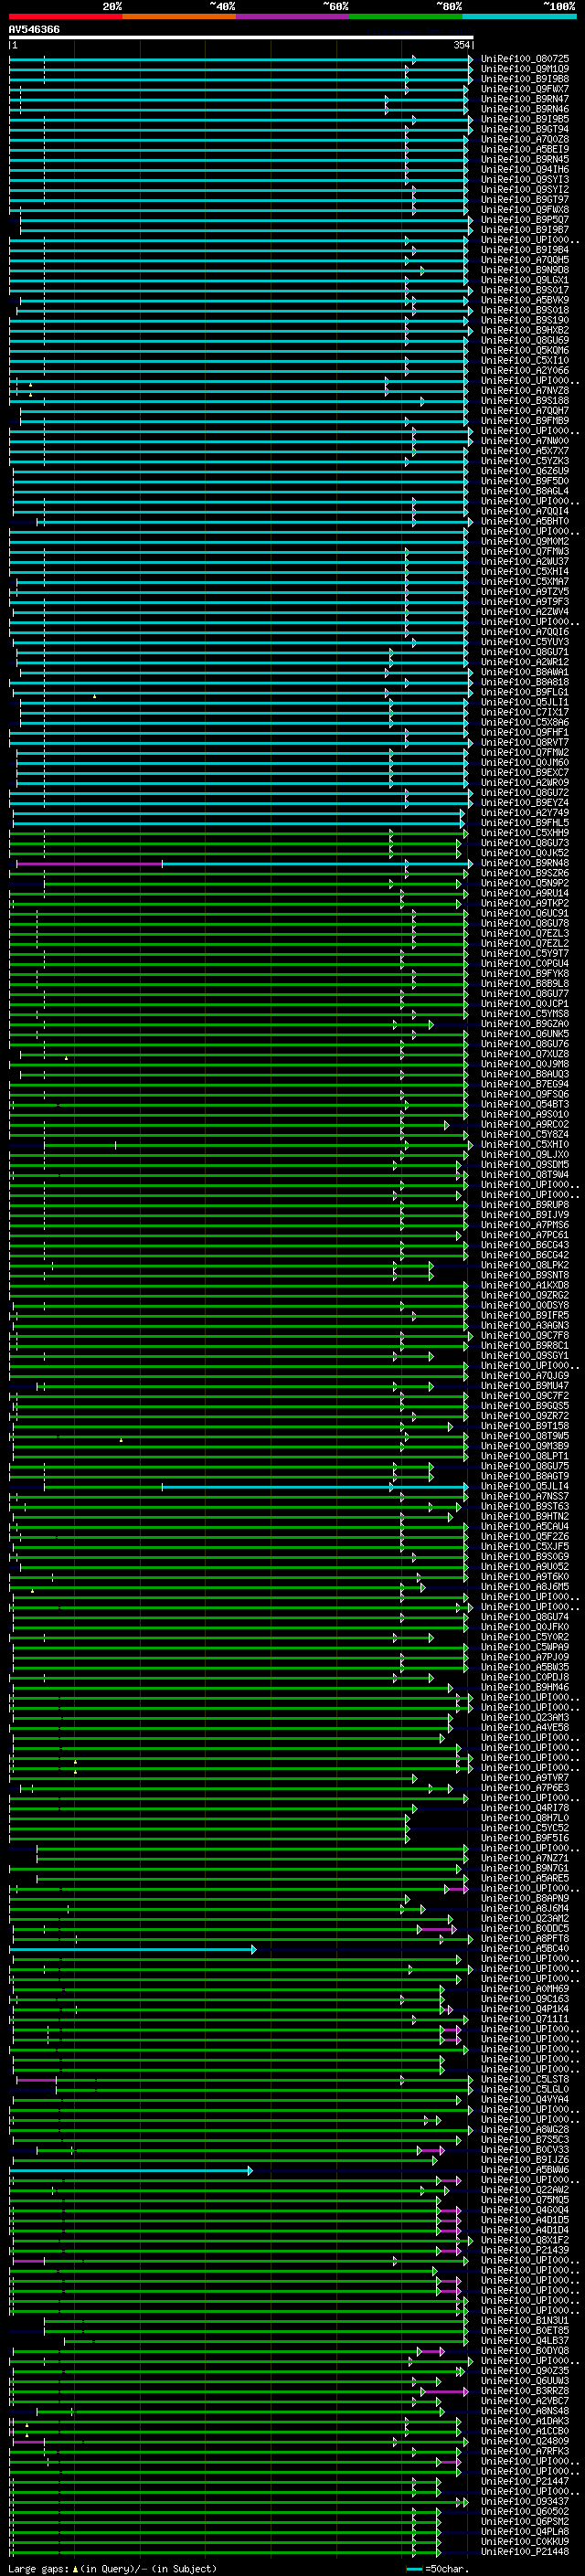Select hit UniRef100_A9RC02

pos(525,1124)
